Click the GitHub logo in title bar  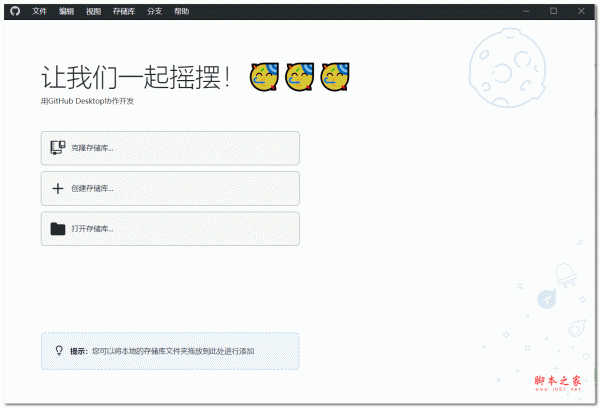point(14,11)
